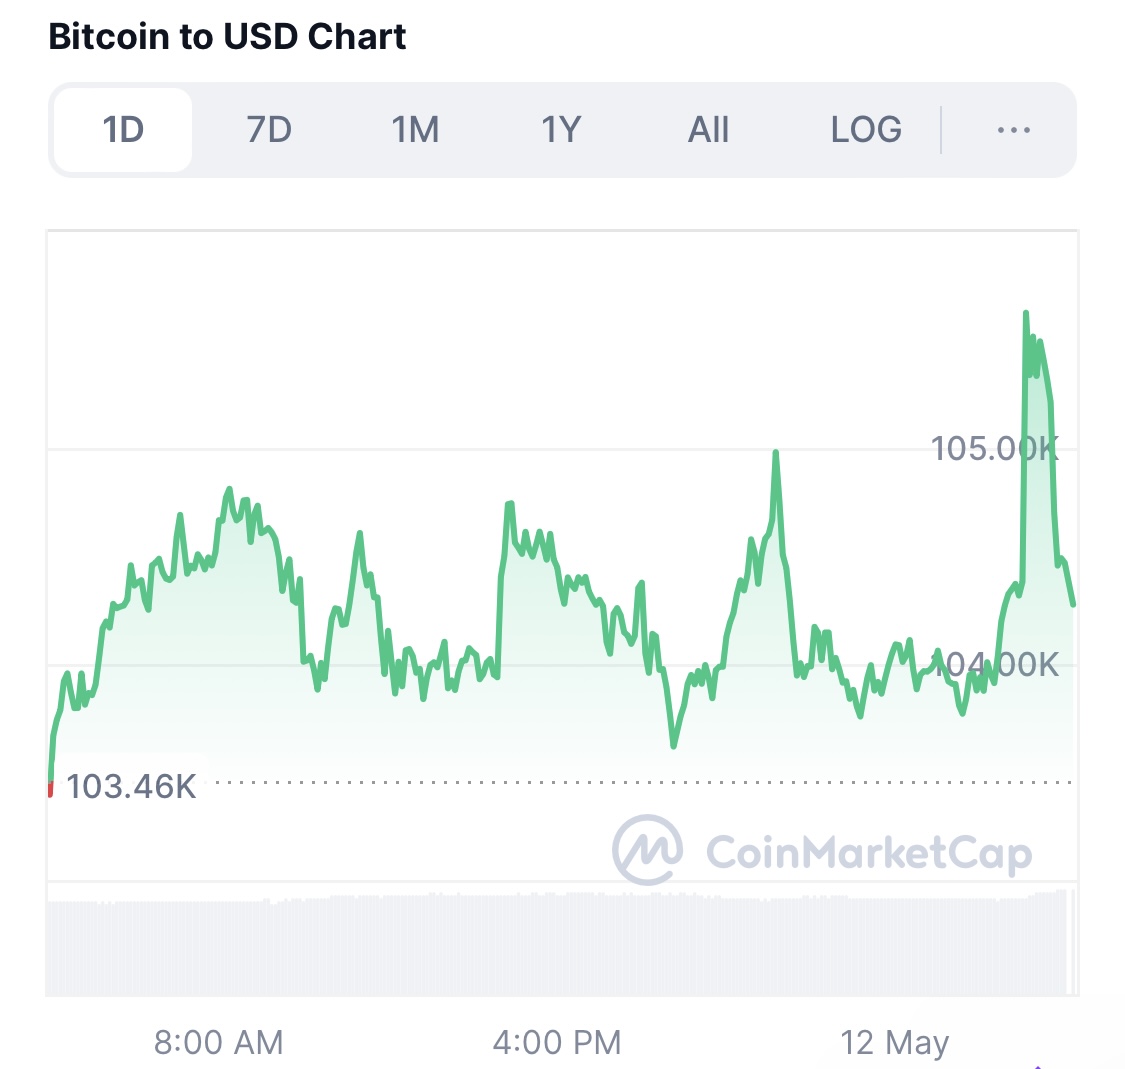Click the CoinMarketCap watermark text
This screenshot has width=1125, height=1069.
870,853
